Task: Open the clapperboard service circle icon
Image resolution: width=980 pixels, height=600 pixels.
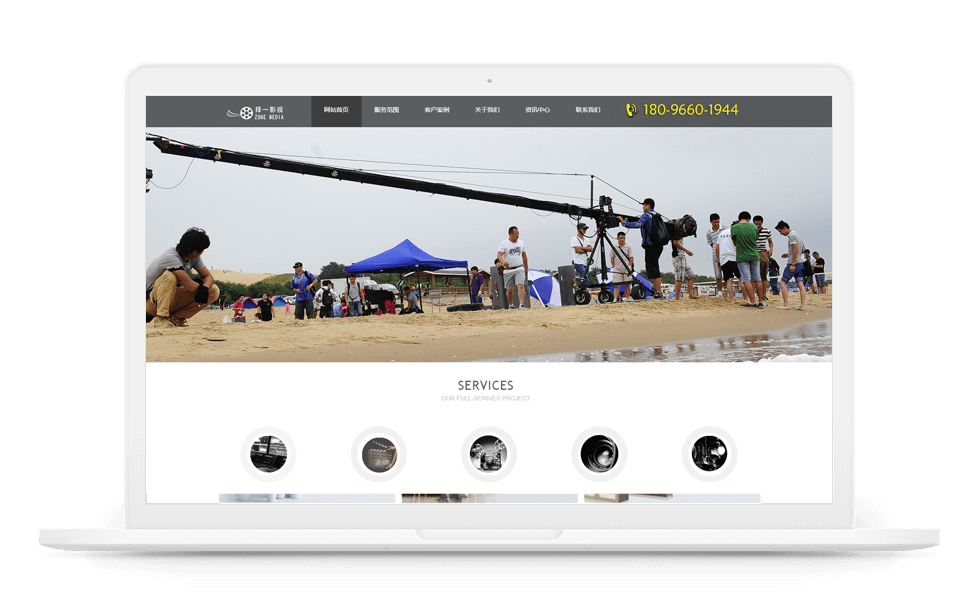Action: 378,454
